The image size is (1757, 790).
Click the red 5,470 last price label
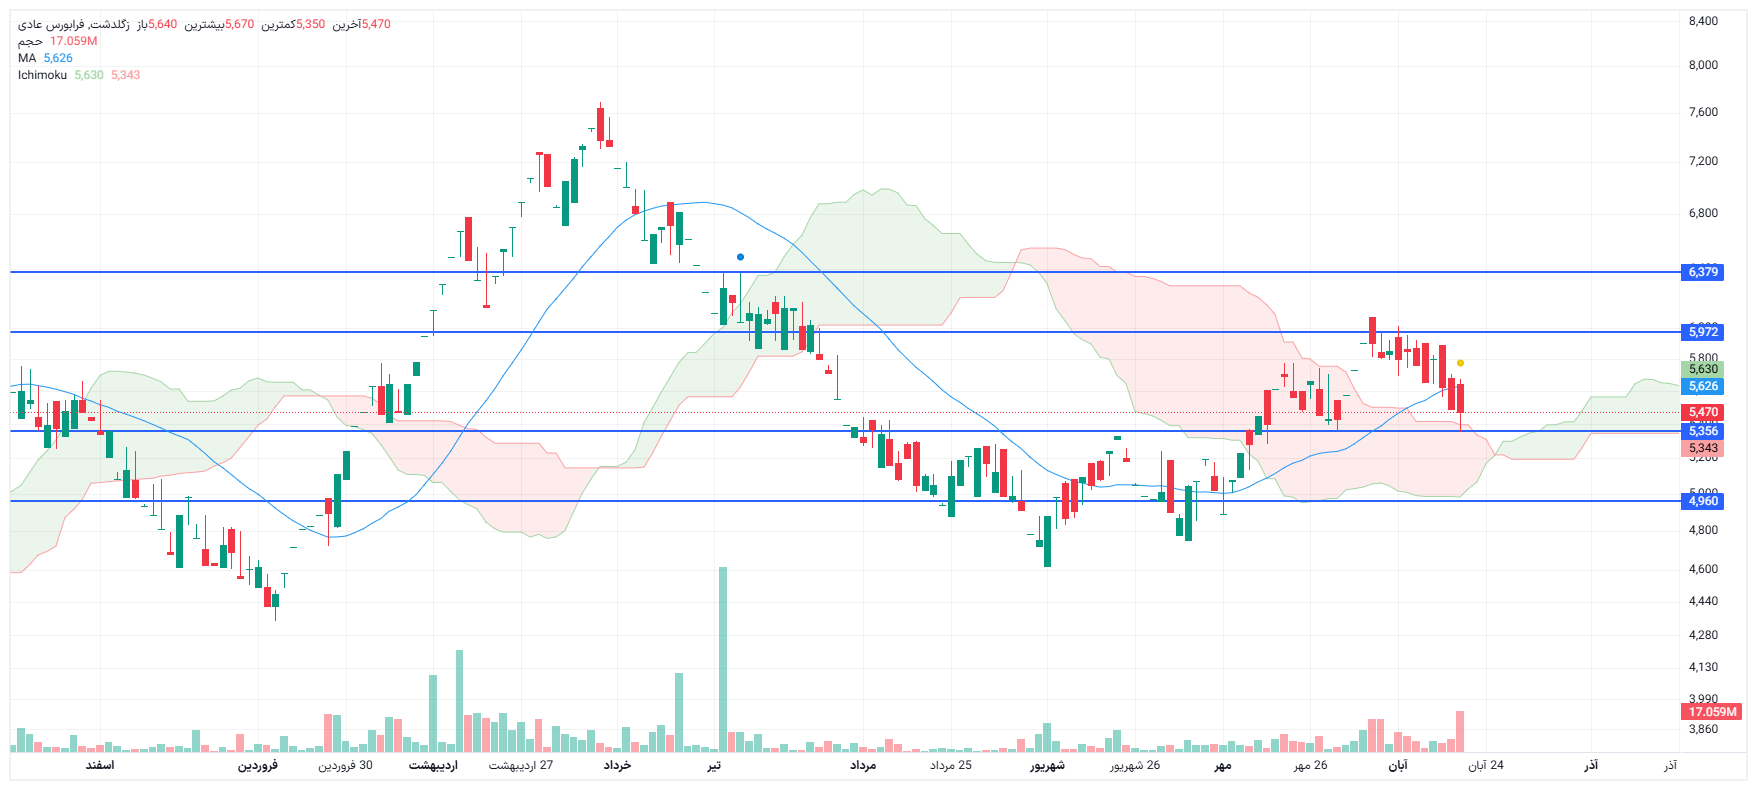pos(1703,412)
